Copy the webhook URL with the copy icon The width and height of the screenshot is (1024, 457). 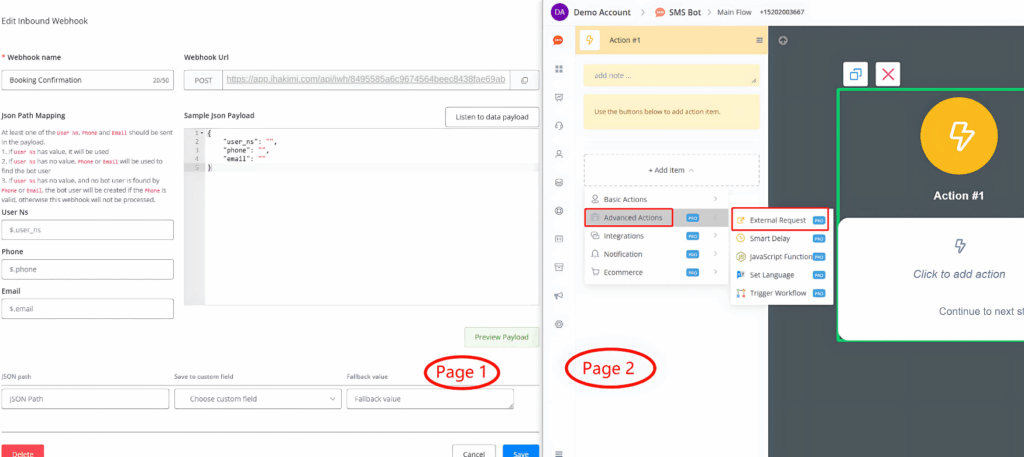(525, 79)
